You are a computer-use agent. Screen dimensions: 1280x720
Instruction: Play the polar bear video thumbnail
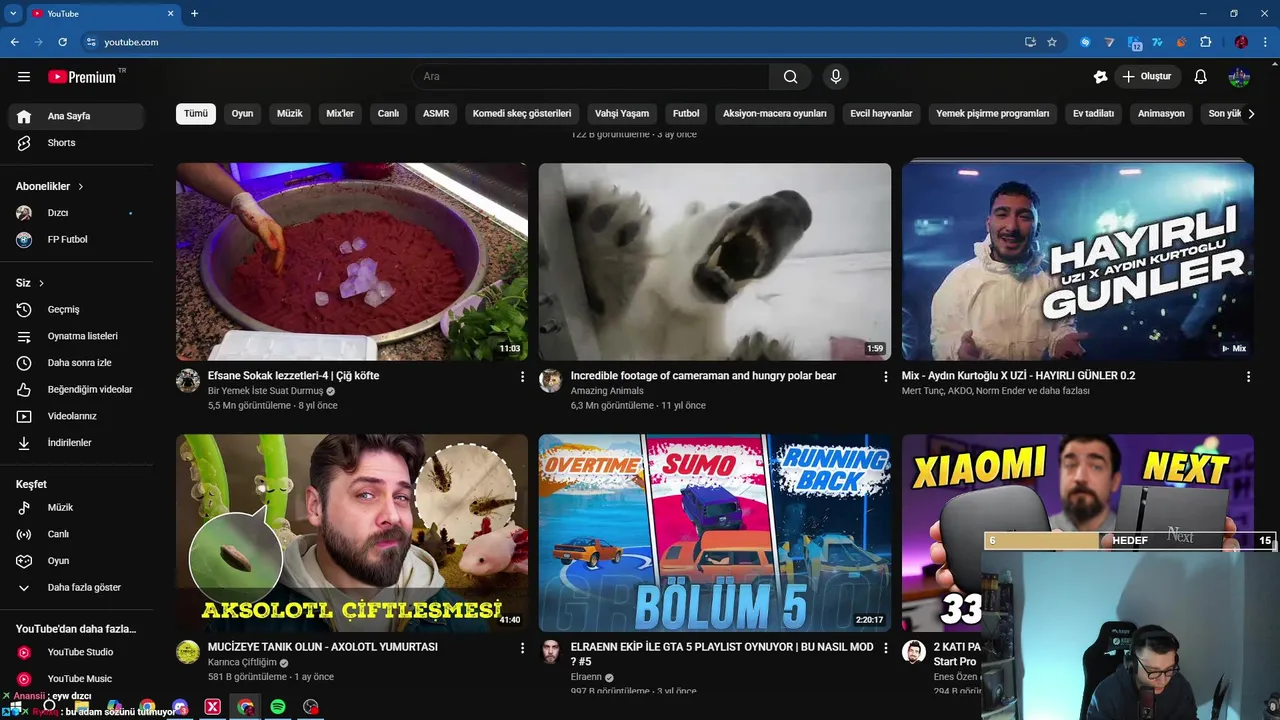(715, 262)
